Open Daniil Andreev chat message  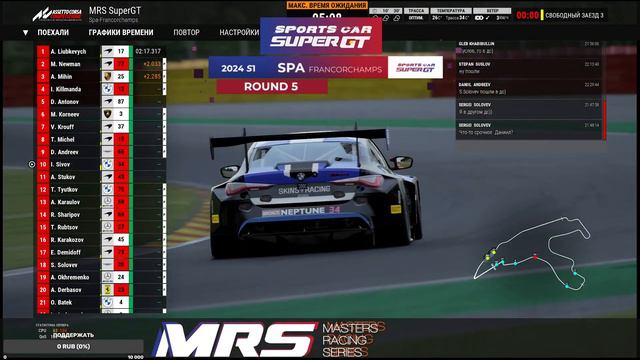[x=529, y=88]
